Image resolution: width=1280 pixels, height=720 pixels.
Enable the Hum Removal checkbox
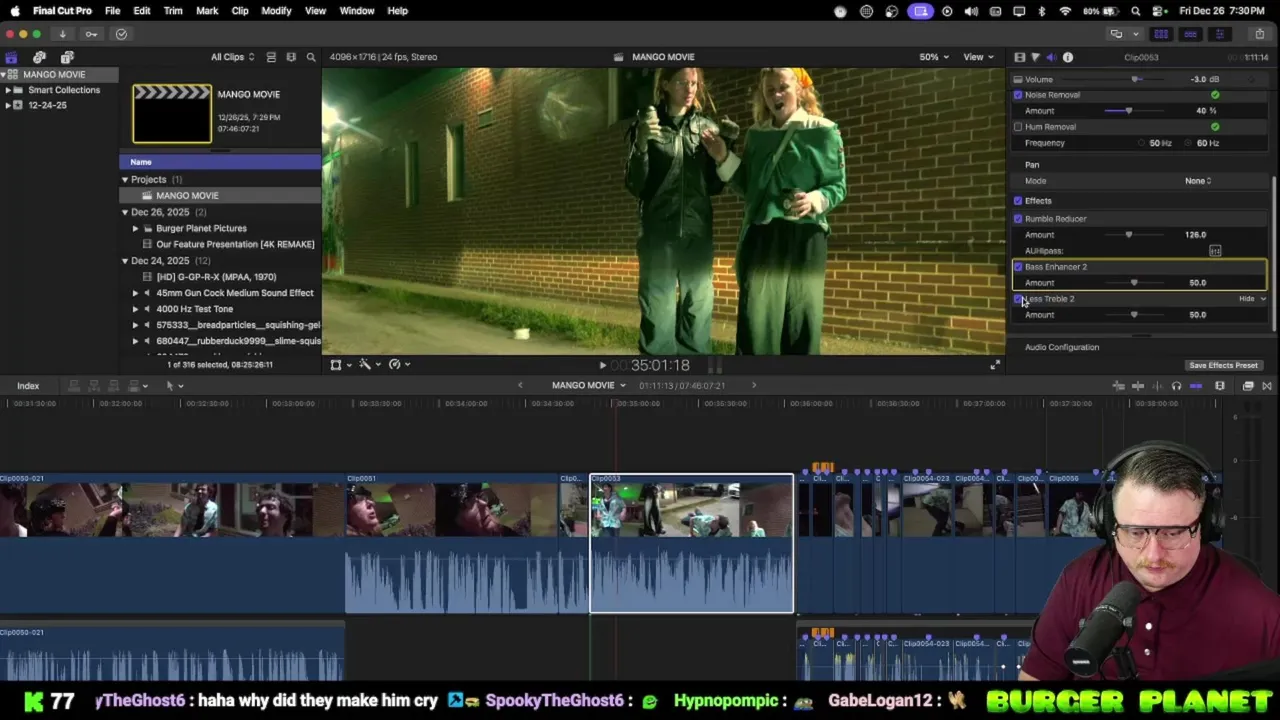(1018, 127)
